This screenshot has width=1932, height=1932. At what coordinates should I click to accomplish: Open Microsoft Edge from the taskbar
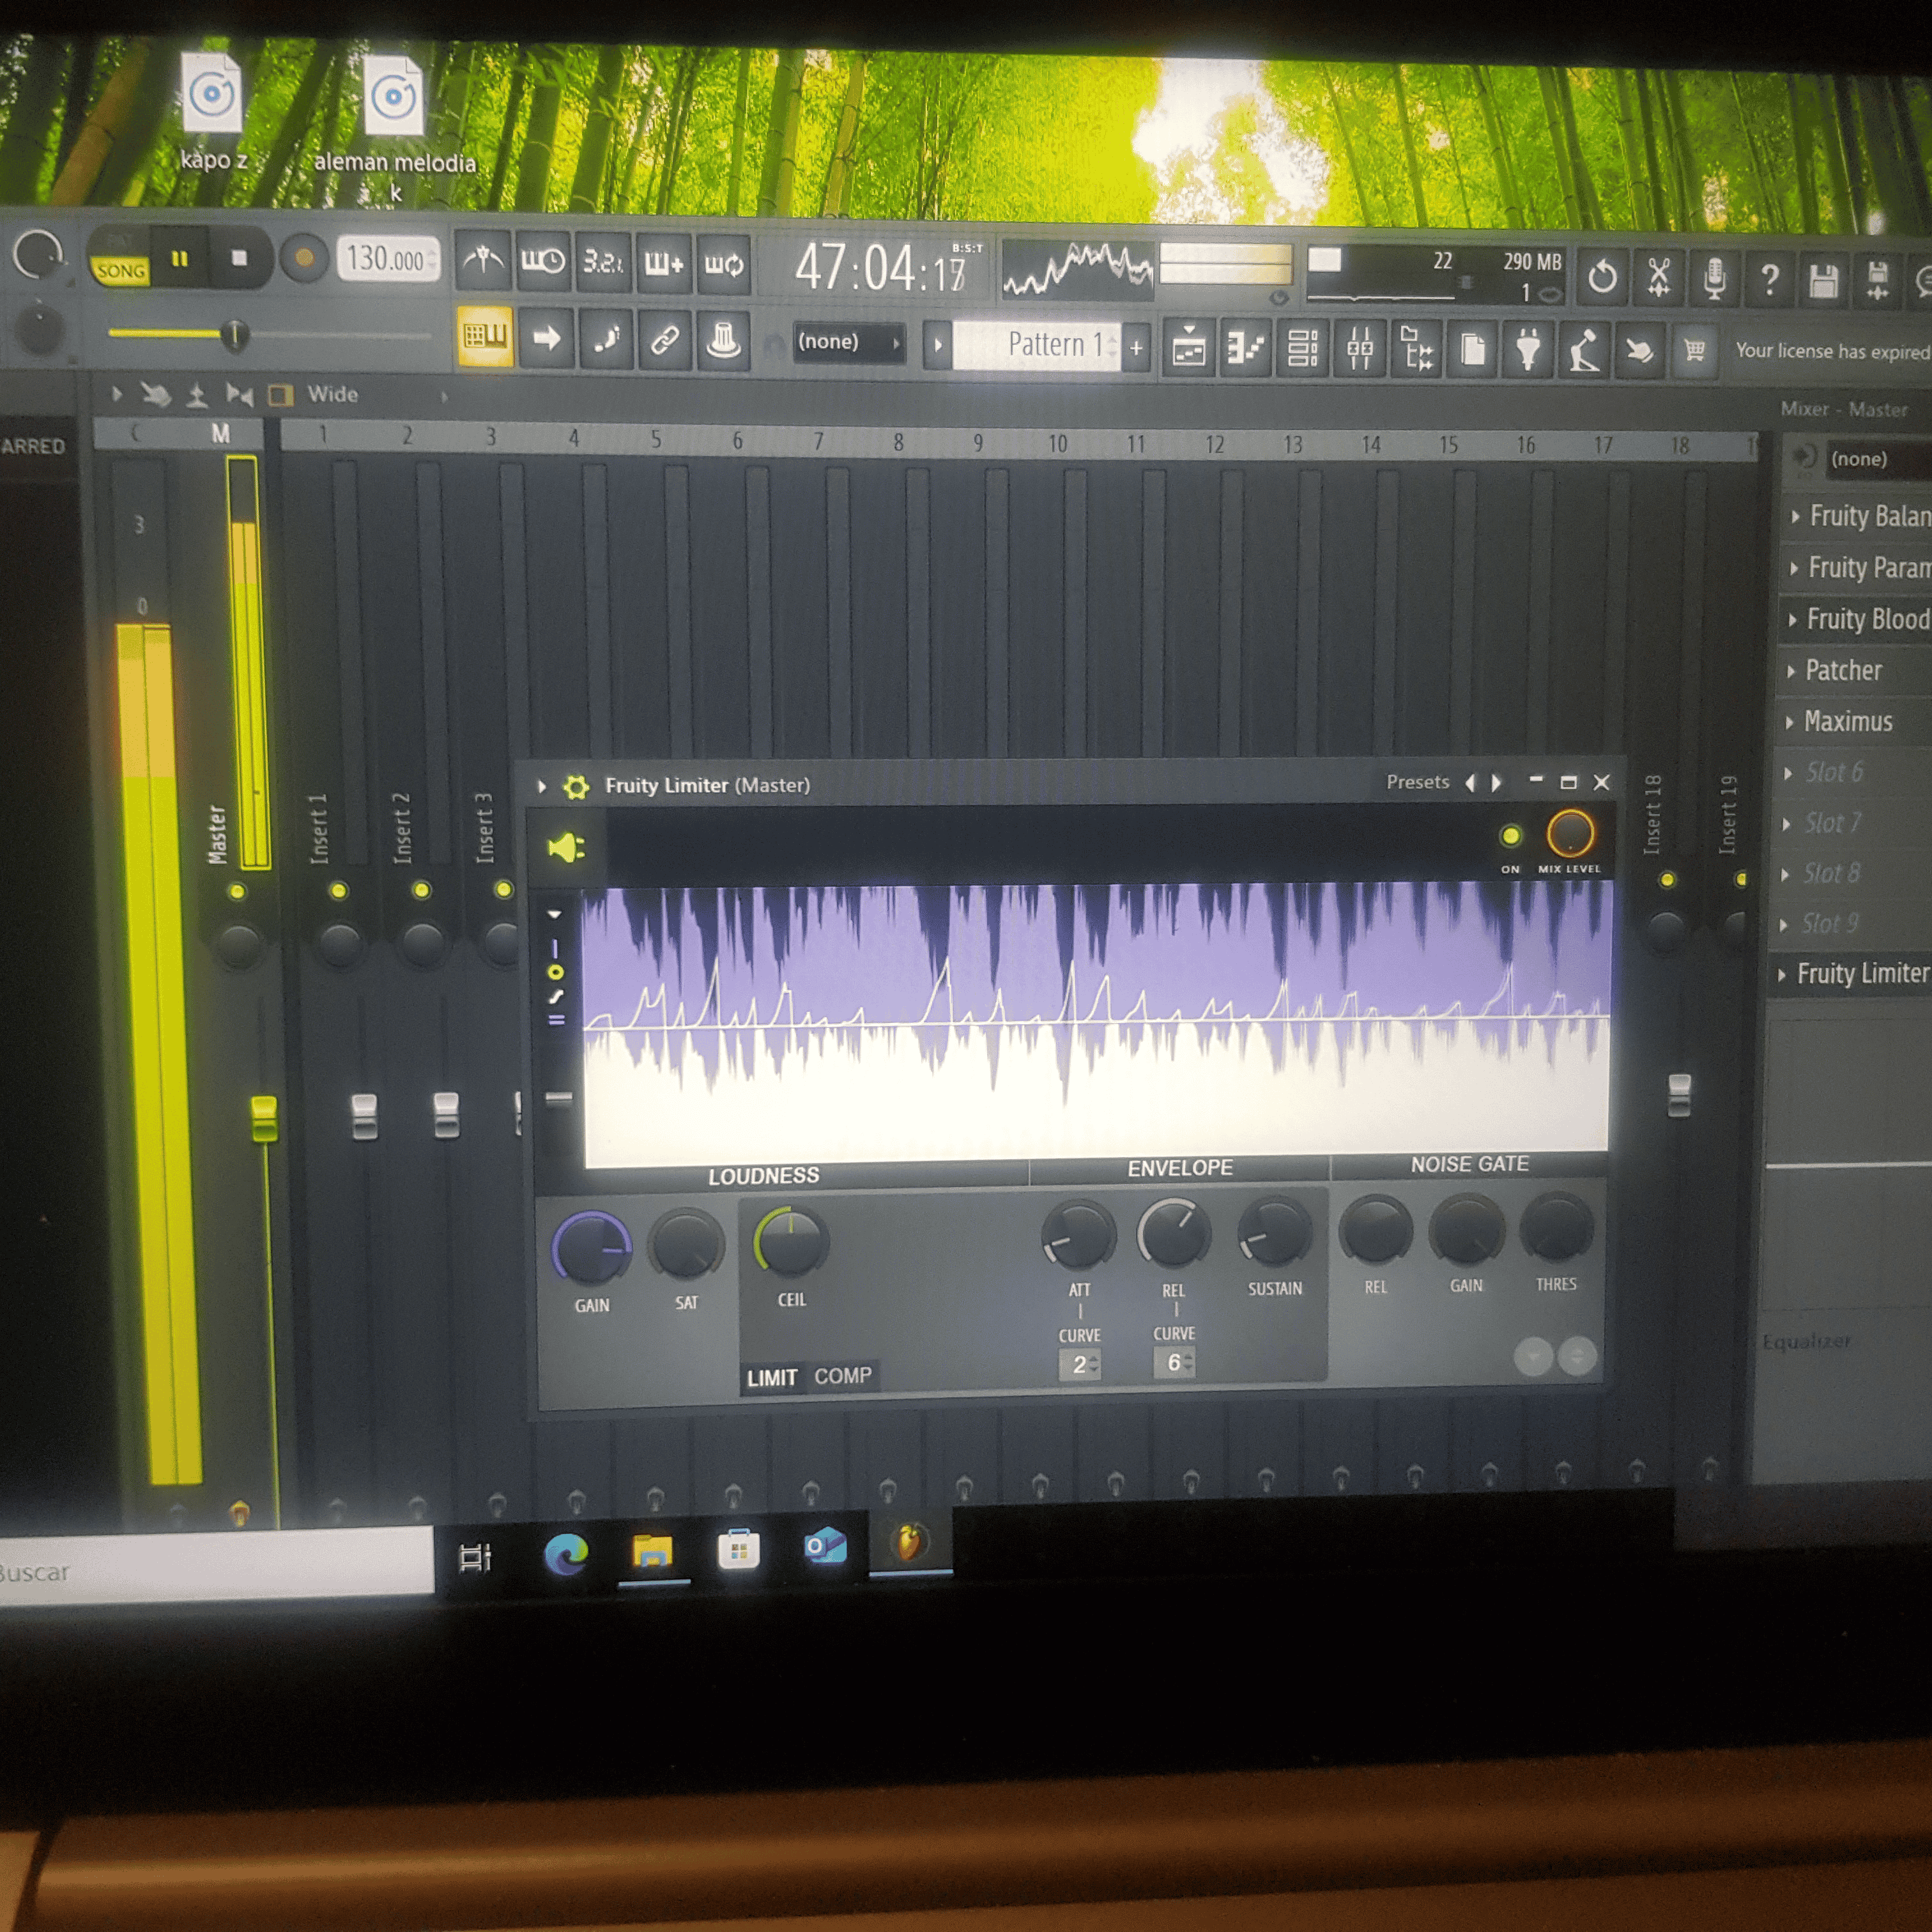566,1554
